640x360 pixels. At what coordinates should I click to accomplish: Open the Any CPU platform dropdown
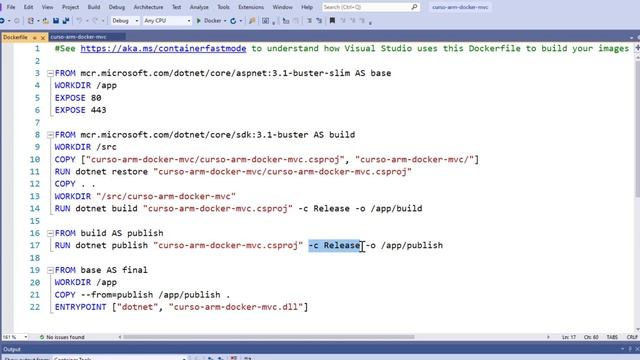pyautogui.click(x=167, y=21)
